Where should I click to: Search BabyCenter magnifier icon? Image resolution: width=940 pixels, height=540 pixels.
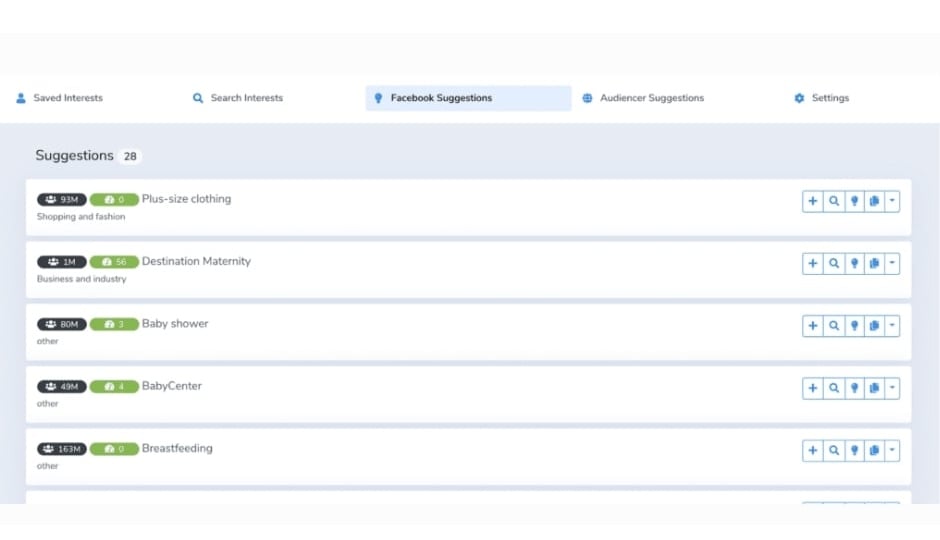(833, 388)
